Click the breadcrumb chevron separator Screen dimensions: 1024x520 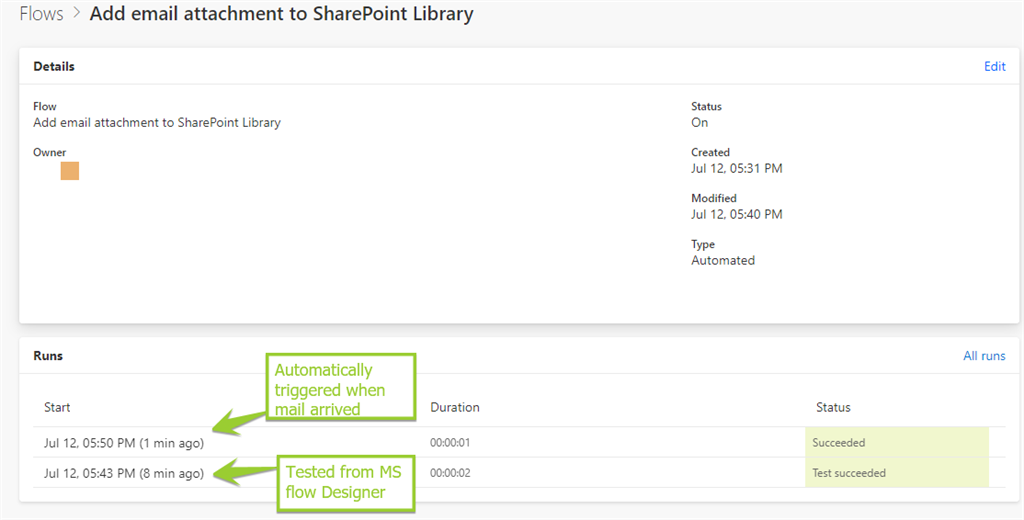click(x=76, y=14)
